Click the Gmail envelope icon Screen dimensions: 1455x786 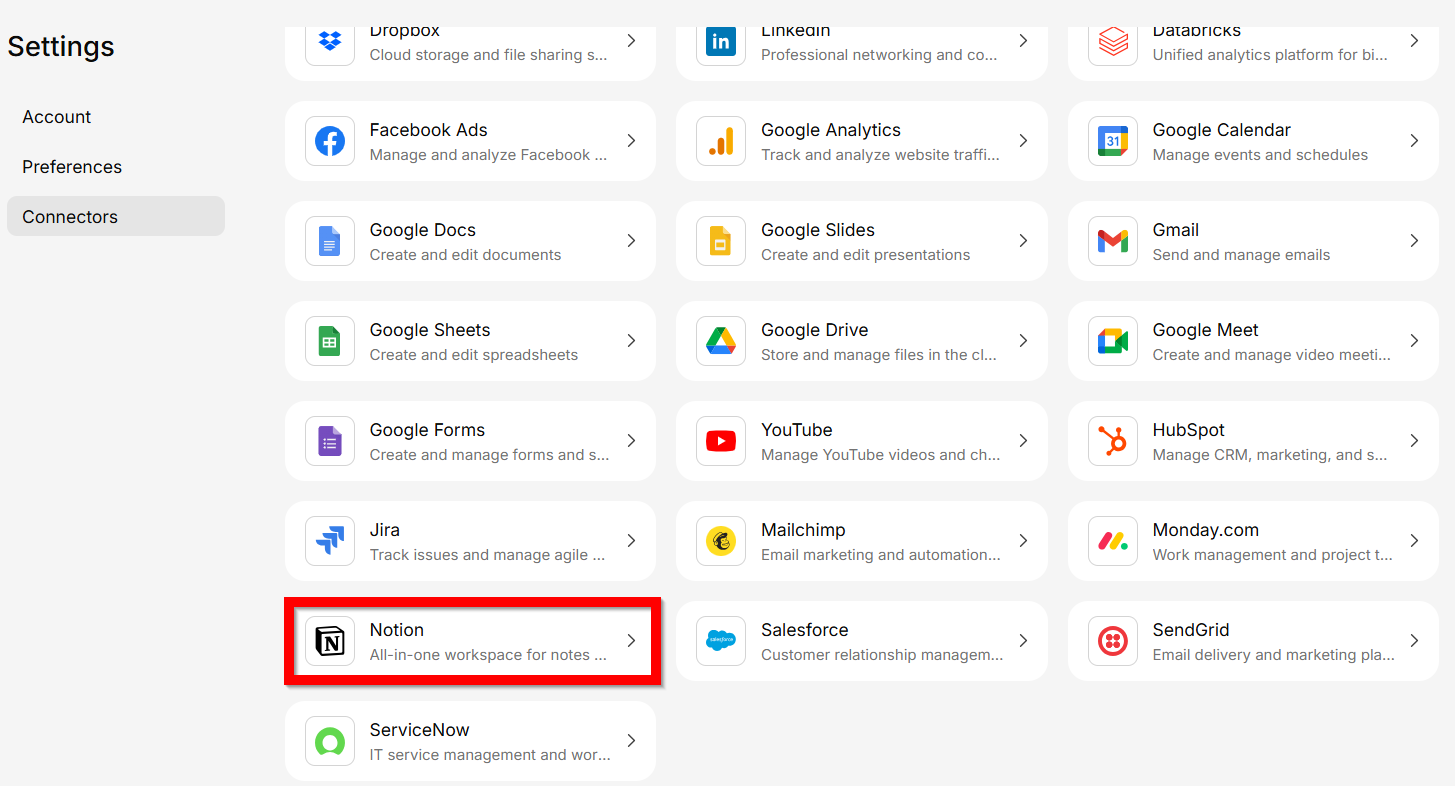(1112, 241)
